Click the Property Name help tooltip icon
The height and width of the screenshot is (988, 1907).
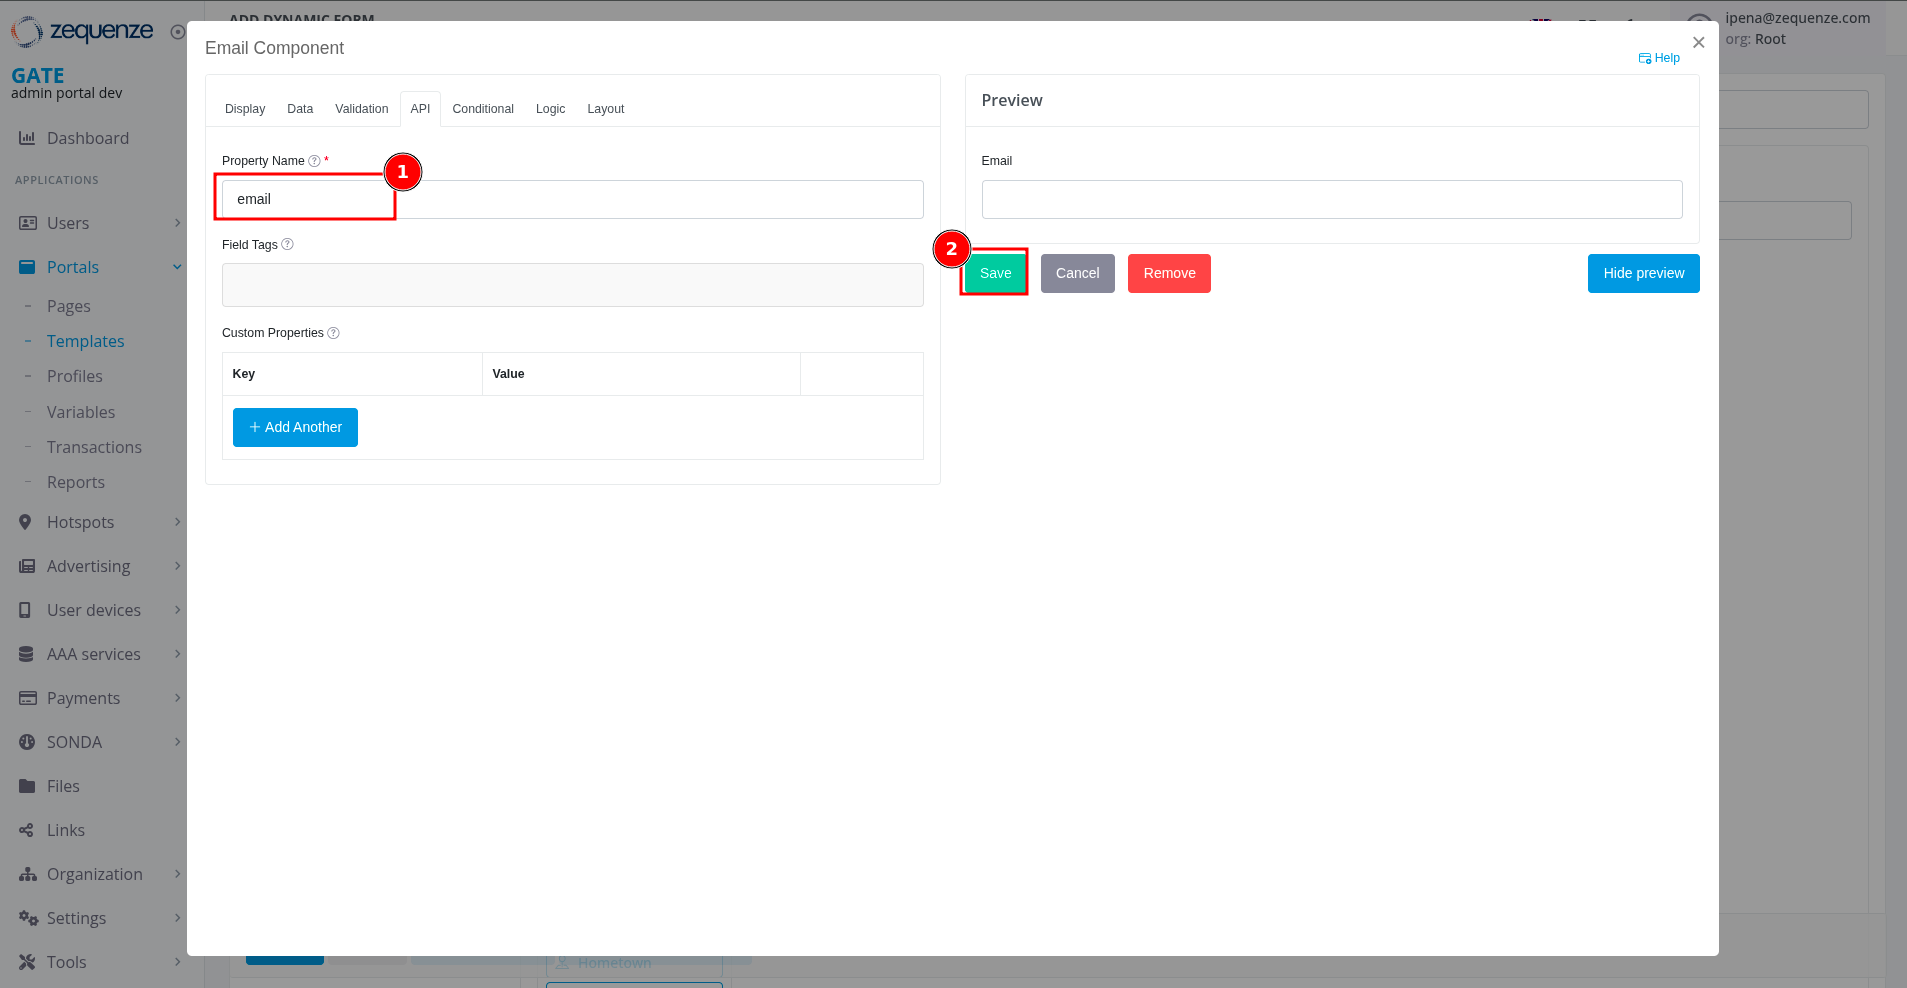(x=314, y=161)
